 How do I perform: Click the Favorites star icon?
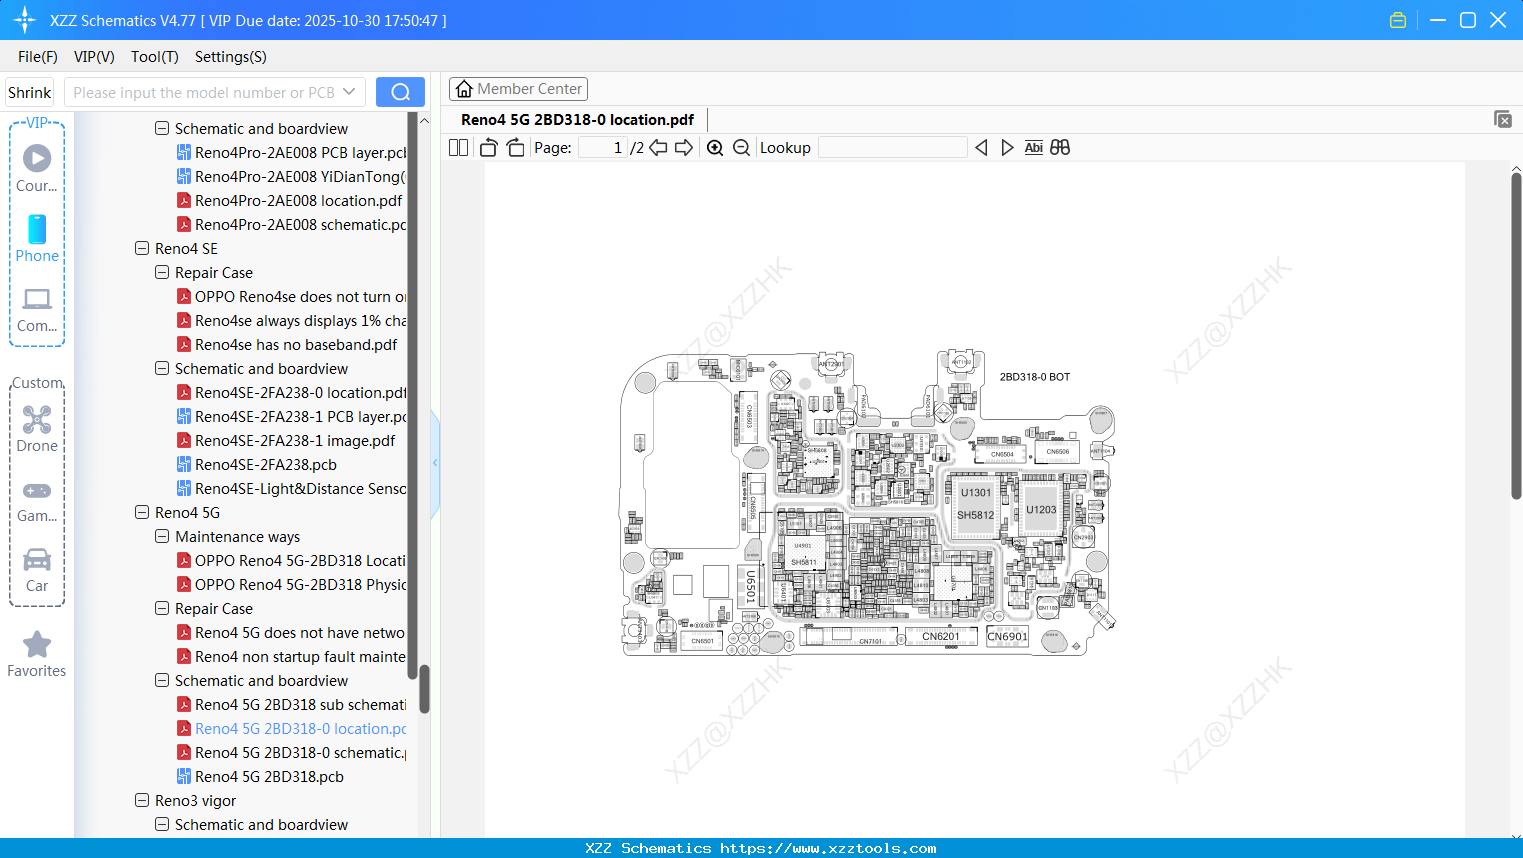pos(36,644)
